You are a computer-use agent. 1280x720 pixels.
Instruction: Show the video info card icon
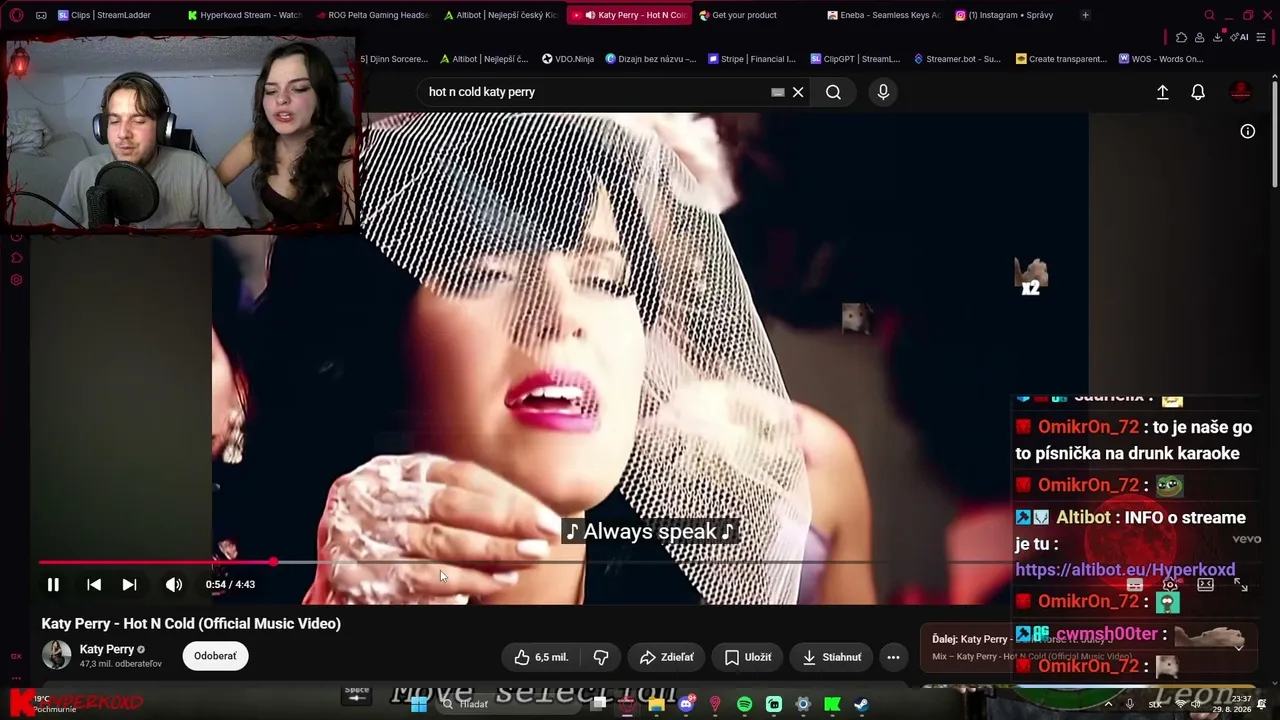[1248, 131]
